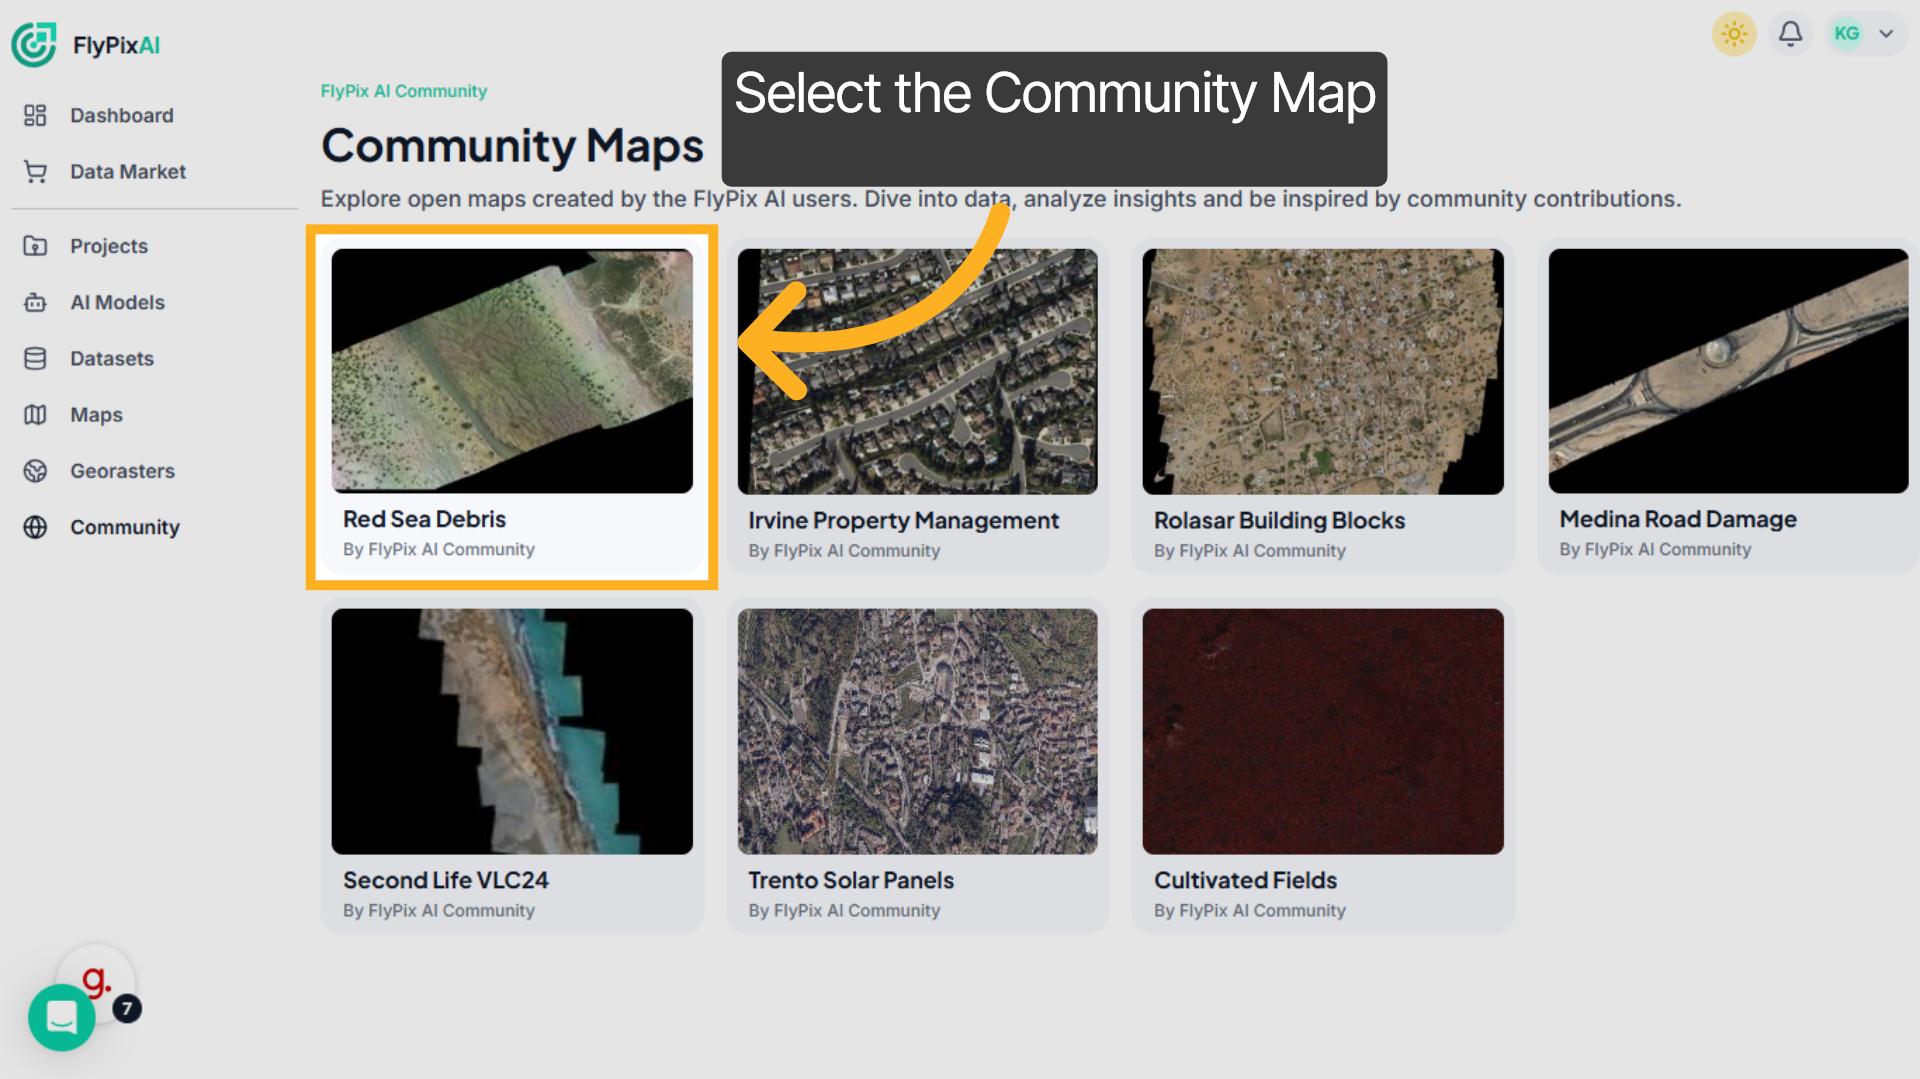Screen dimensions: 1920x1079
Task: Click the Projects folder icon
Action: [35, 246]
